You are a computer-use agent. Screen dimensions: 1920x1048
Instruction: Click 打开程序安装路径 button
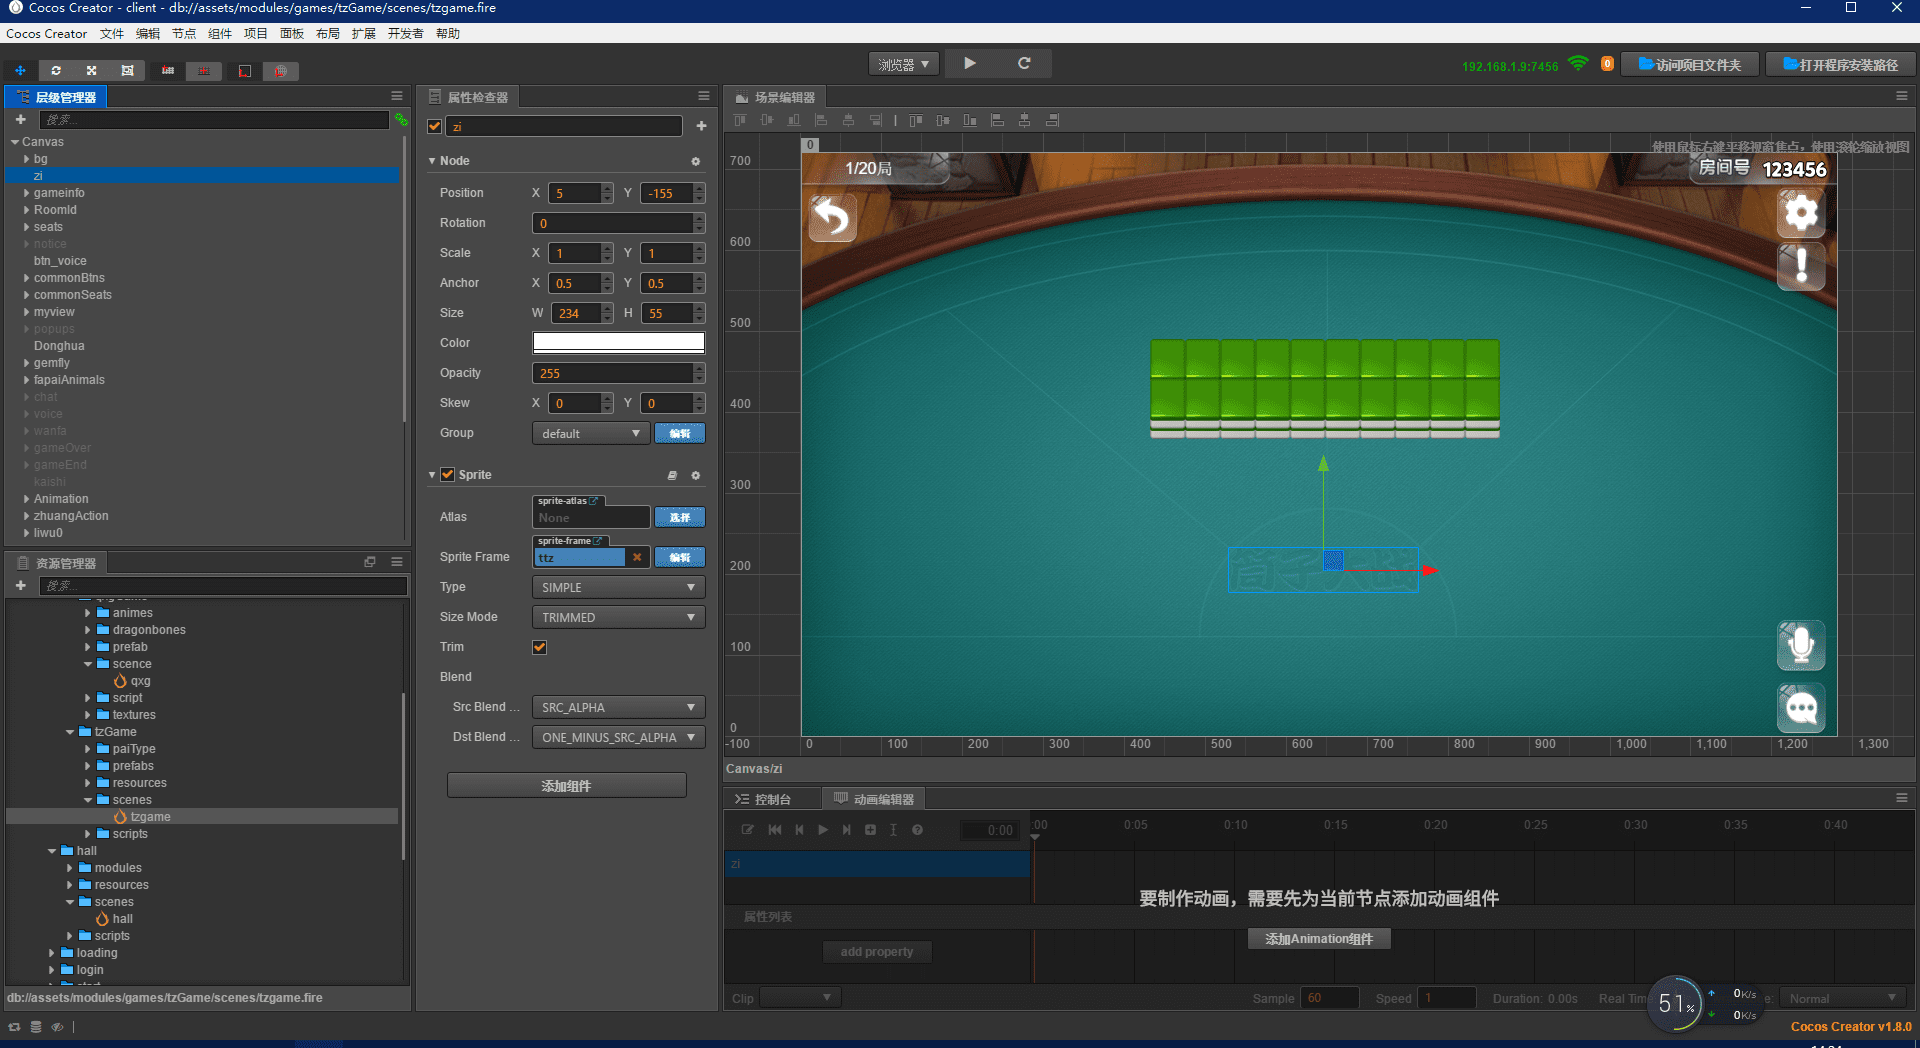pos(1840,65)
